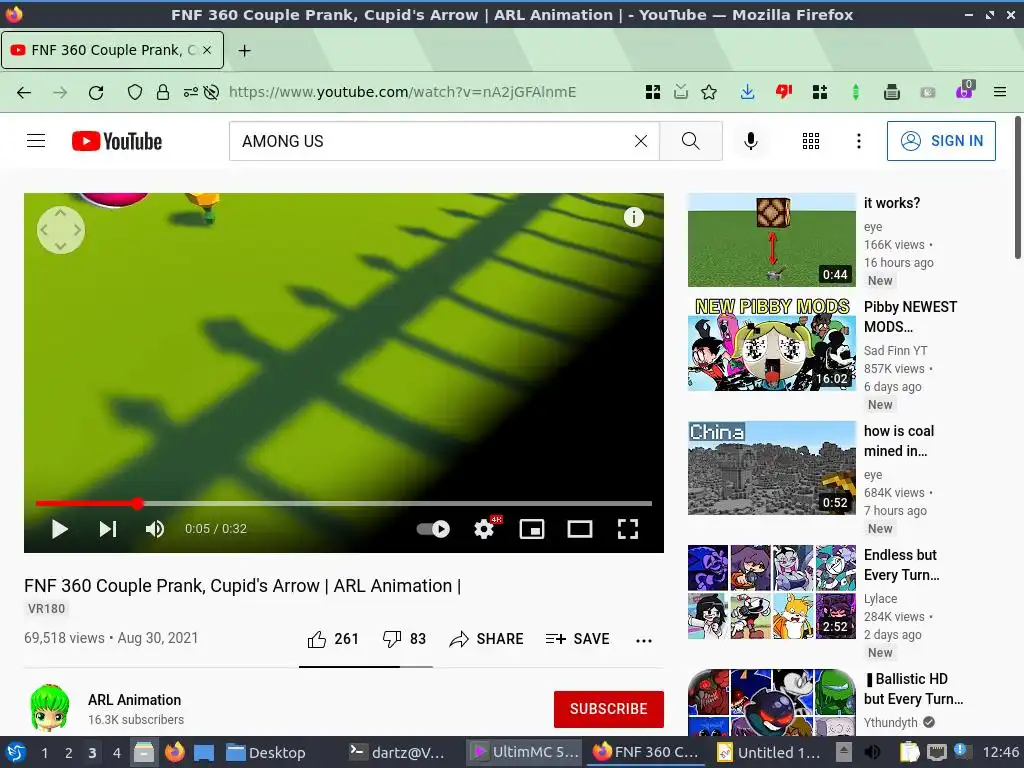
Task: Open Firefox downloads arrow icon
Action: [x=748, y=92]
